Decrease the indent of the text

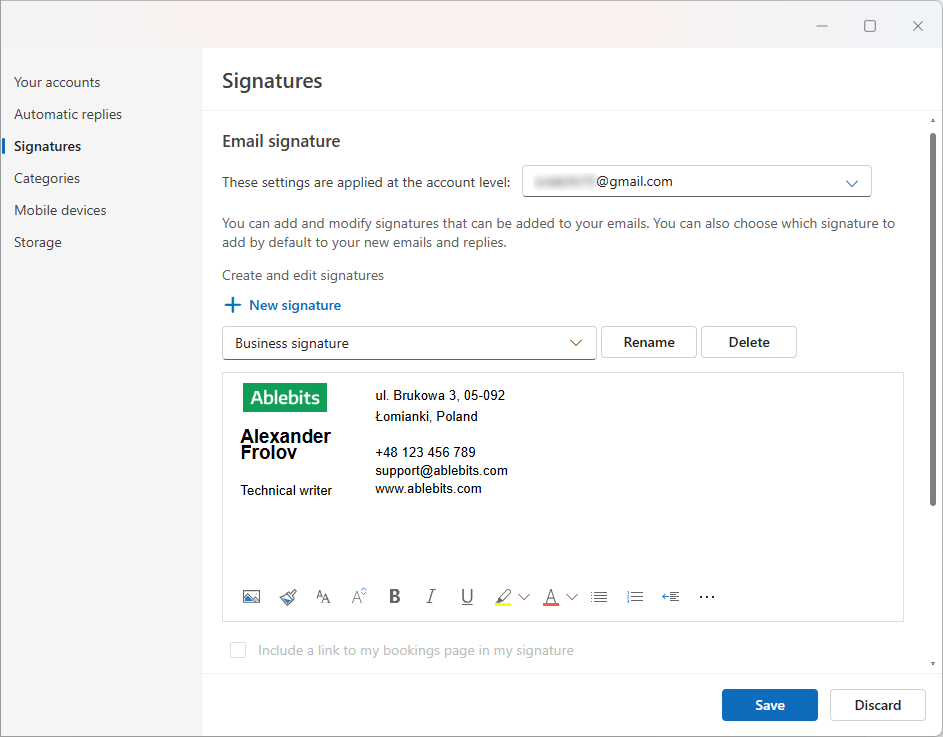pyautogui.click(x=671, y=597)
